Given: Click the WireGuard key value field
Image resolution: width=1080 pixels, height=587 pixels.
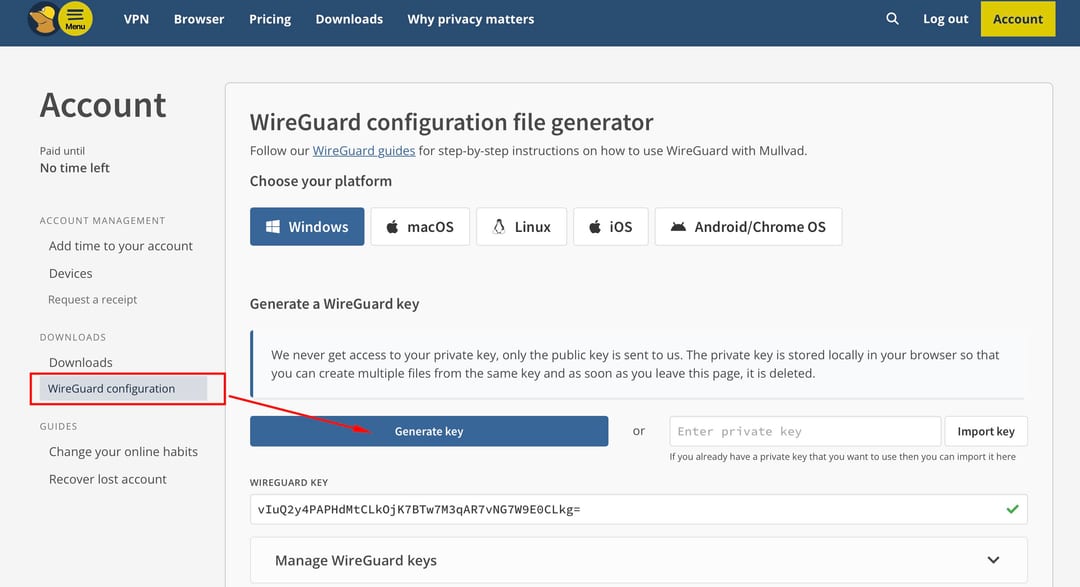Looking at the screenshot, I should click(638, 509).
